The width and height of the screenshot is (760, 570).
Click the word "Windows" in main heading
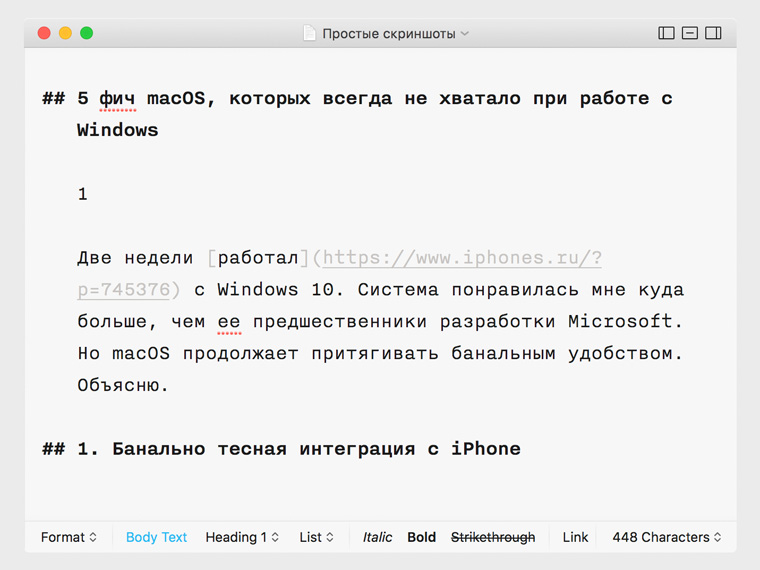pyautogui.click(x=118, y=130)
